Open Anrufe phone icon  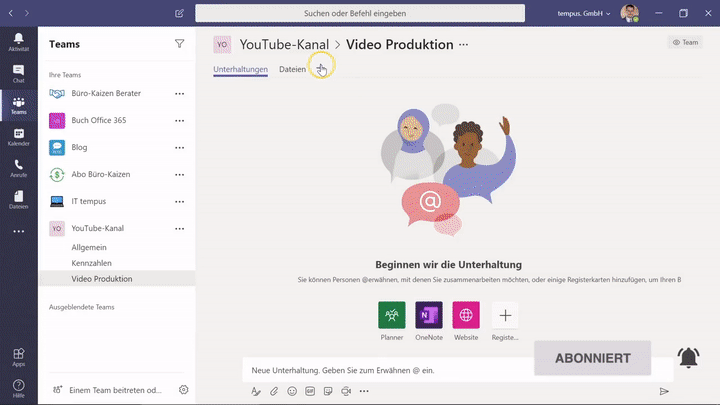(x=18, y=169)
